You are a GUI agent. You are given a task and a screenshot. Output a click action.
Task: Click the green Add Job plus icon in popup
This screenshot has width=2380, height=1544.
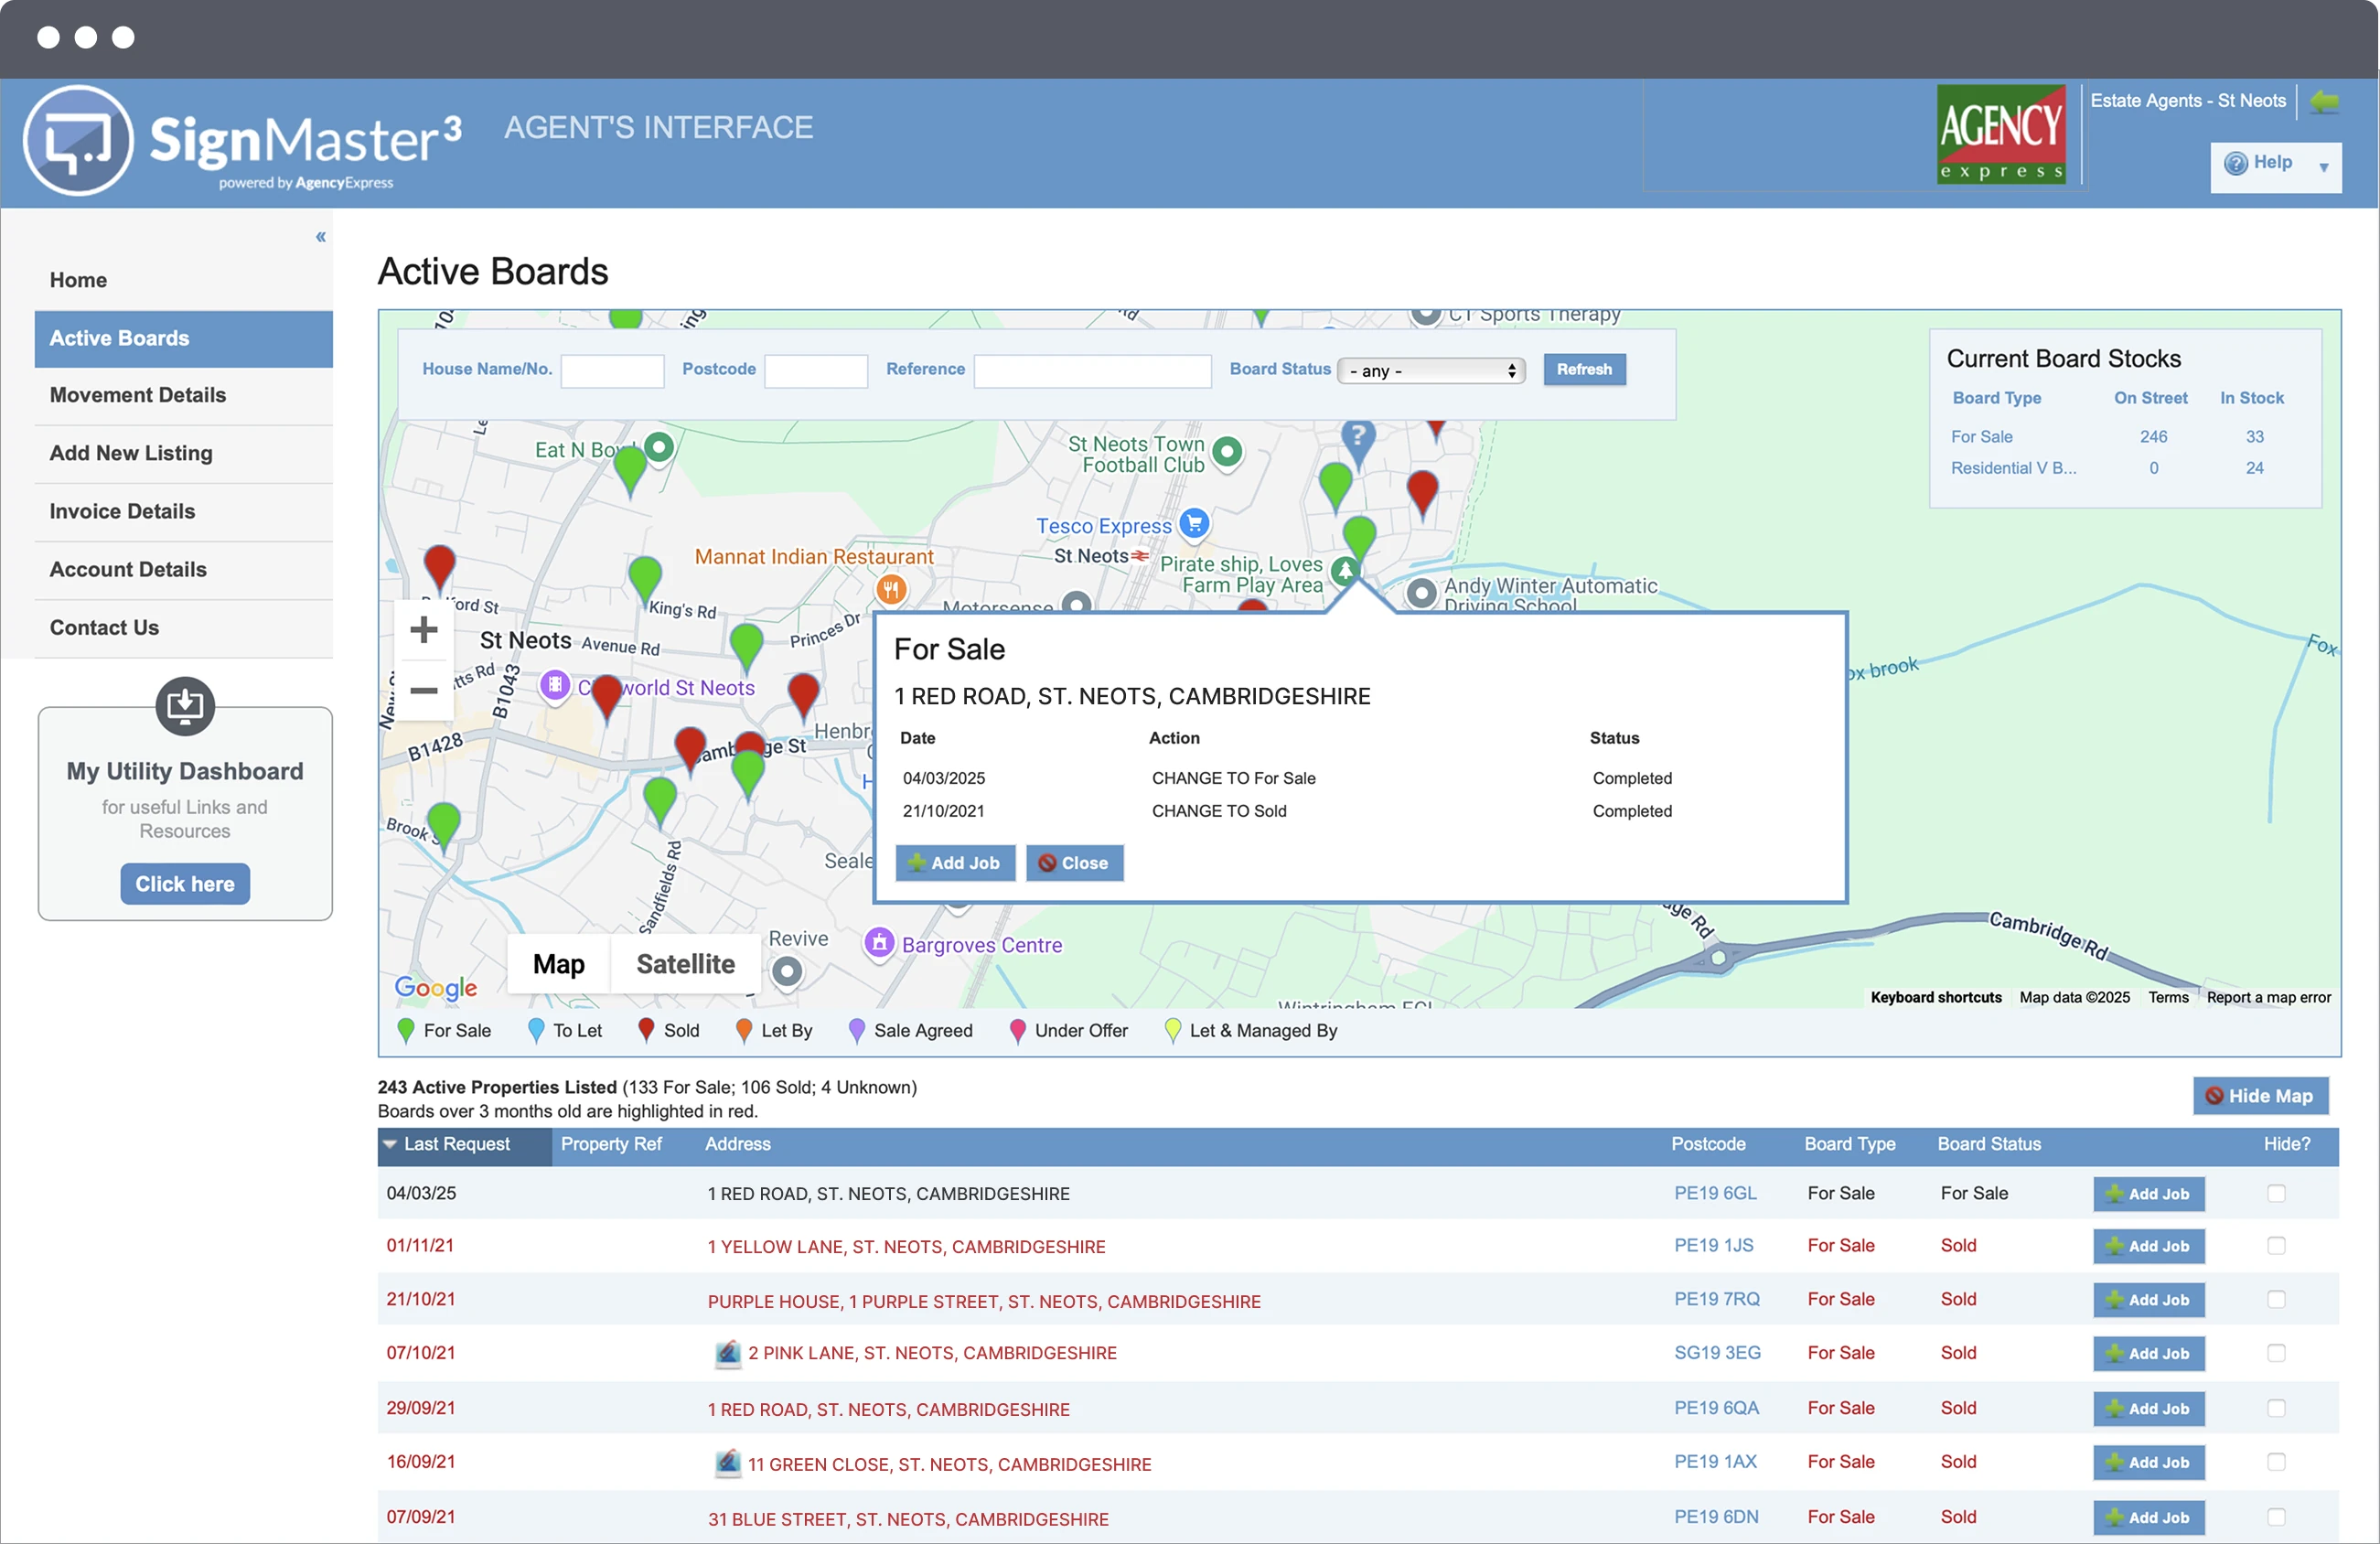[x=918, y=862]
